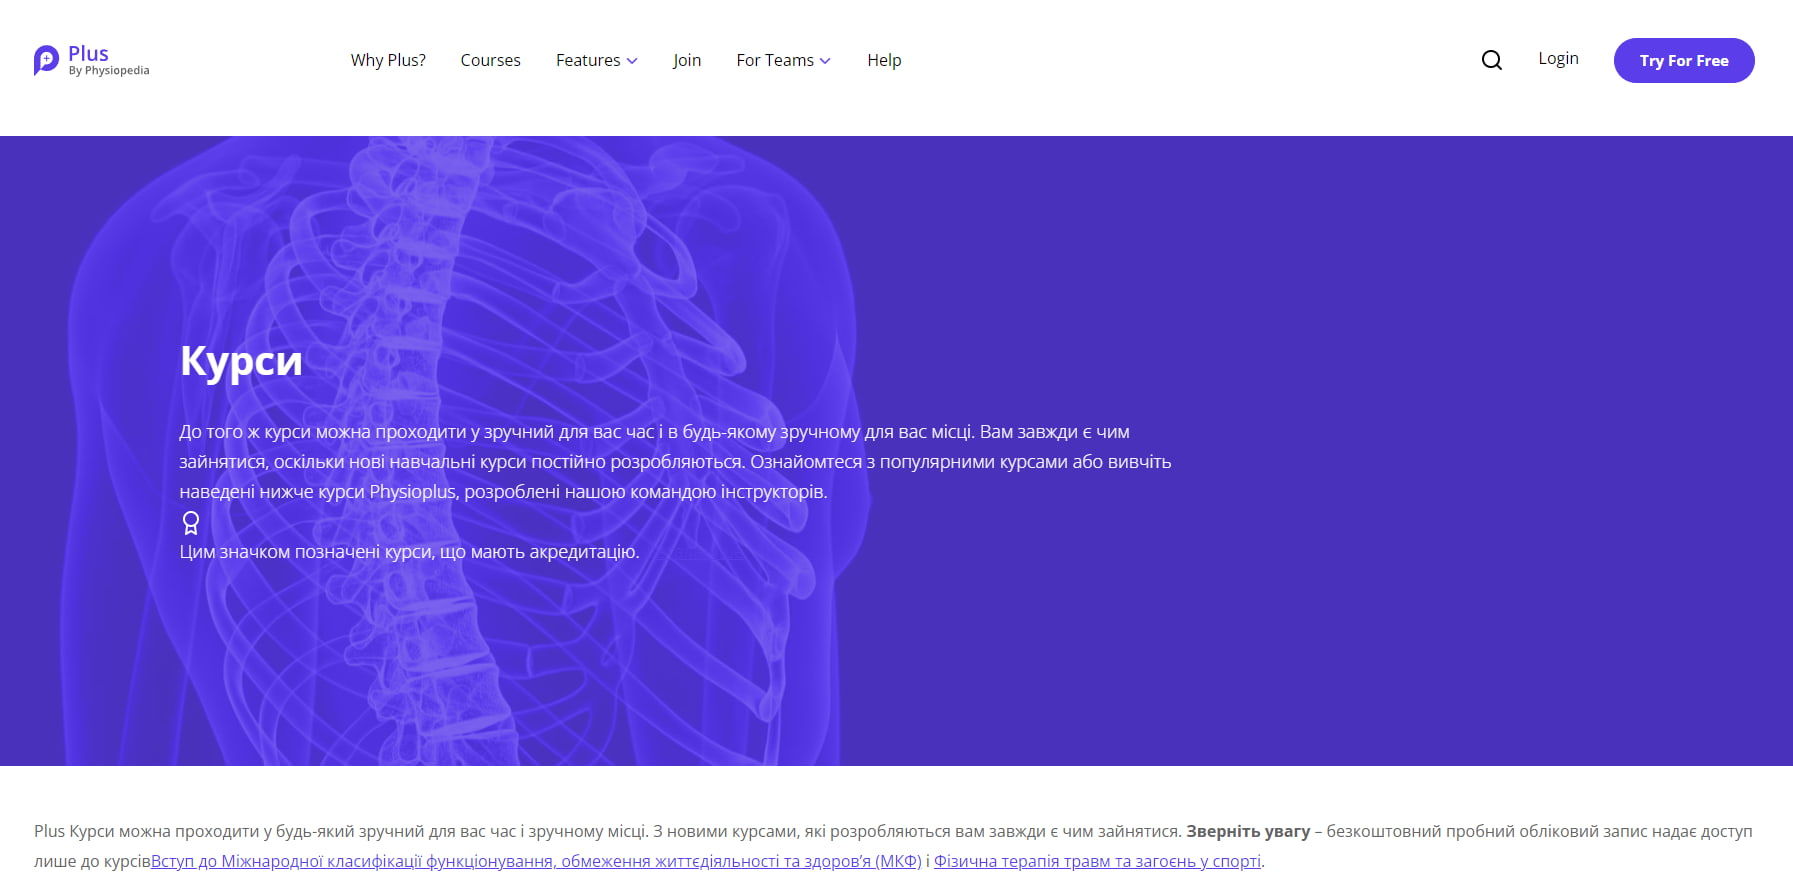Open the МКФ classification course link
This screenshot has width=1793, height=879.
click(536, 861)
